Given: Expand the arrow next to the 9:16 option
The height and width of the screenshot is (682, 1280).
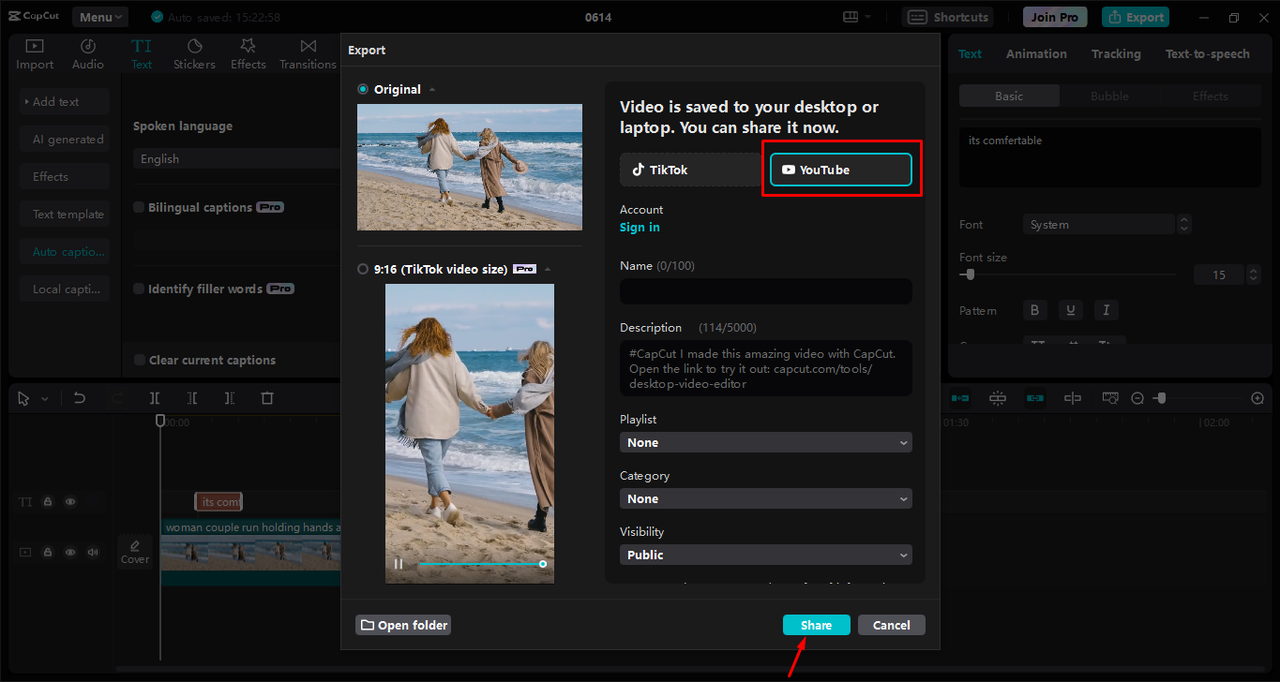Looking at the screenshot, I should click(x=547, y=269).
